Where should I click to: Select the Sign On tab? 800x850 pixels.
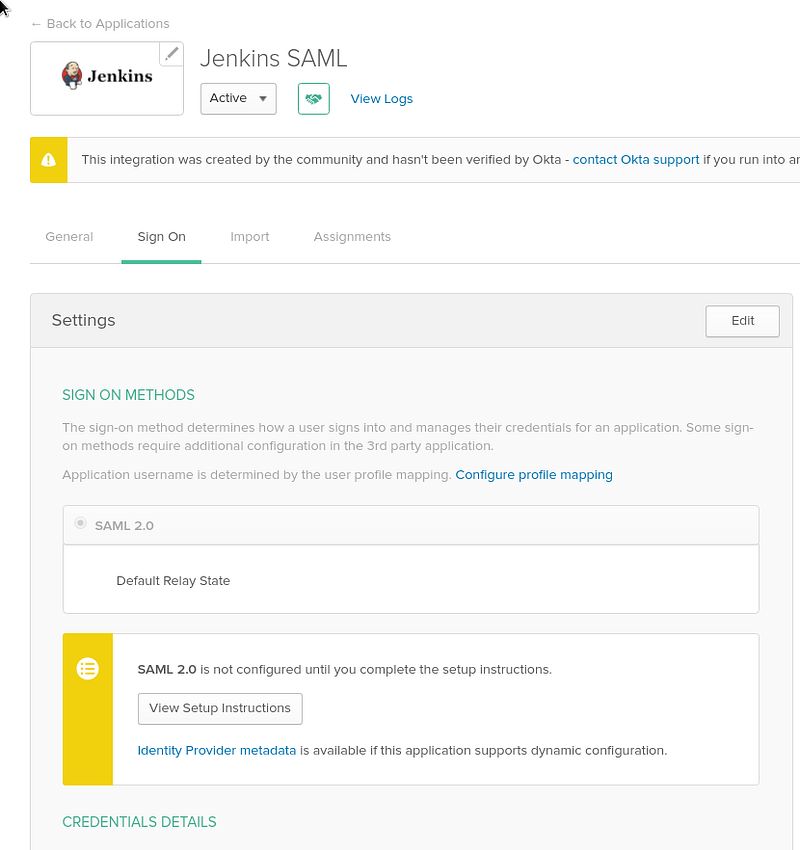(x=162, y=237)
